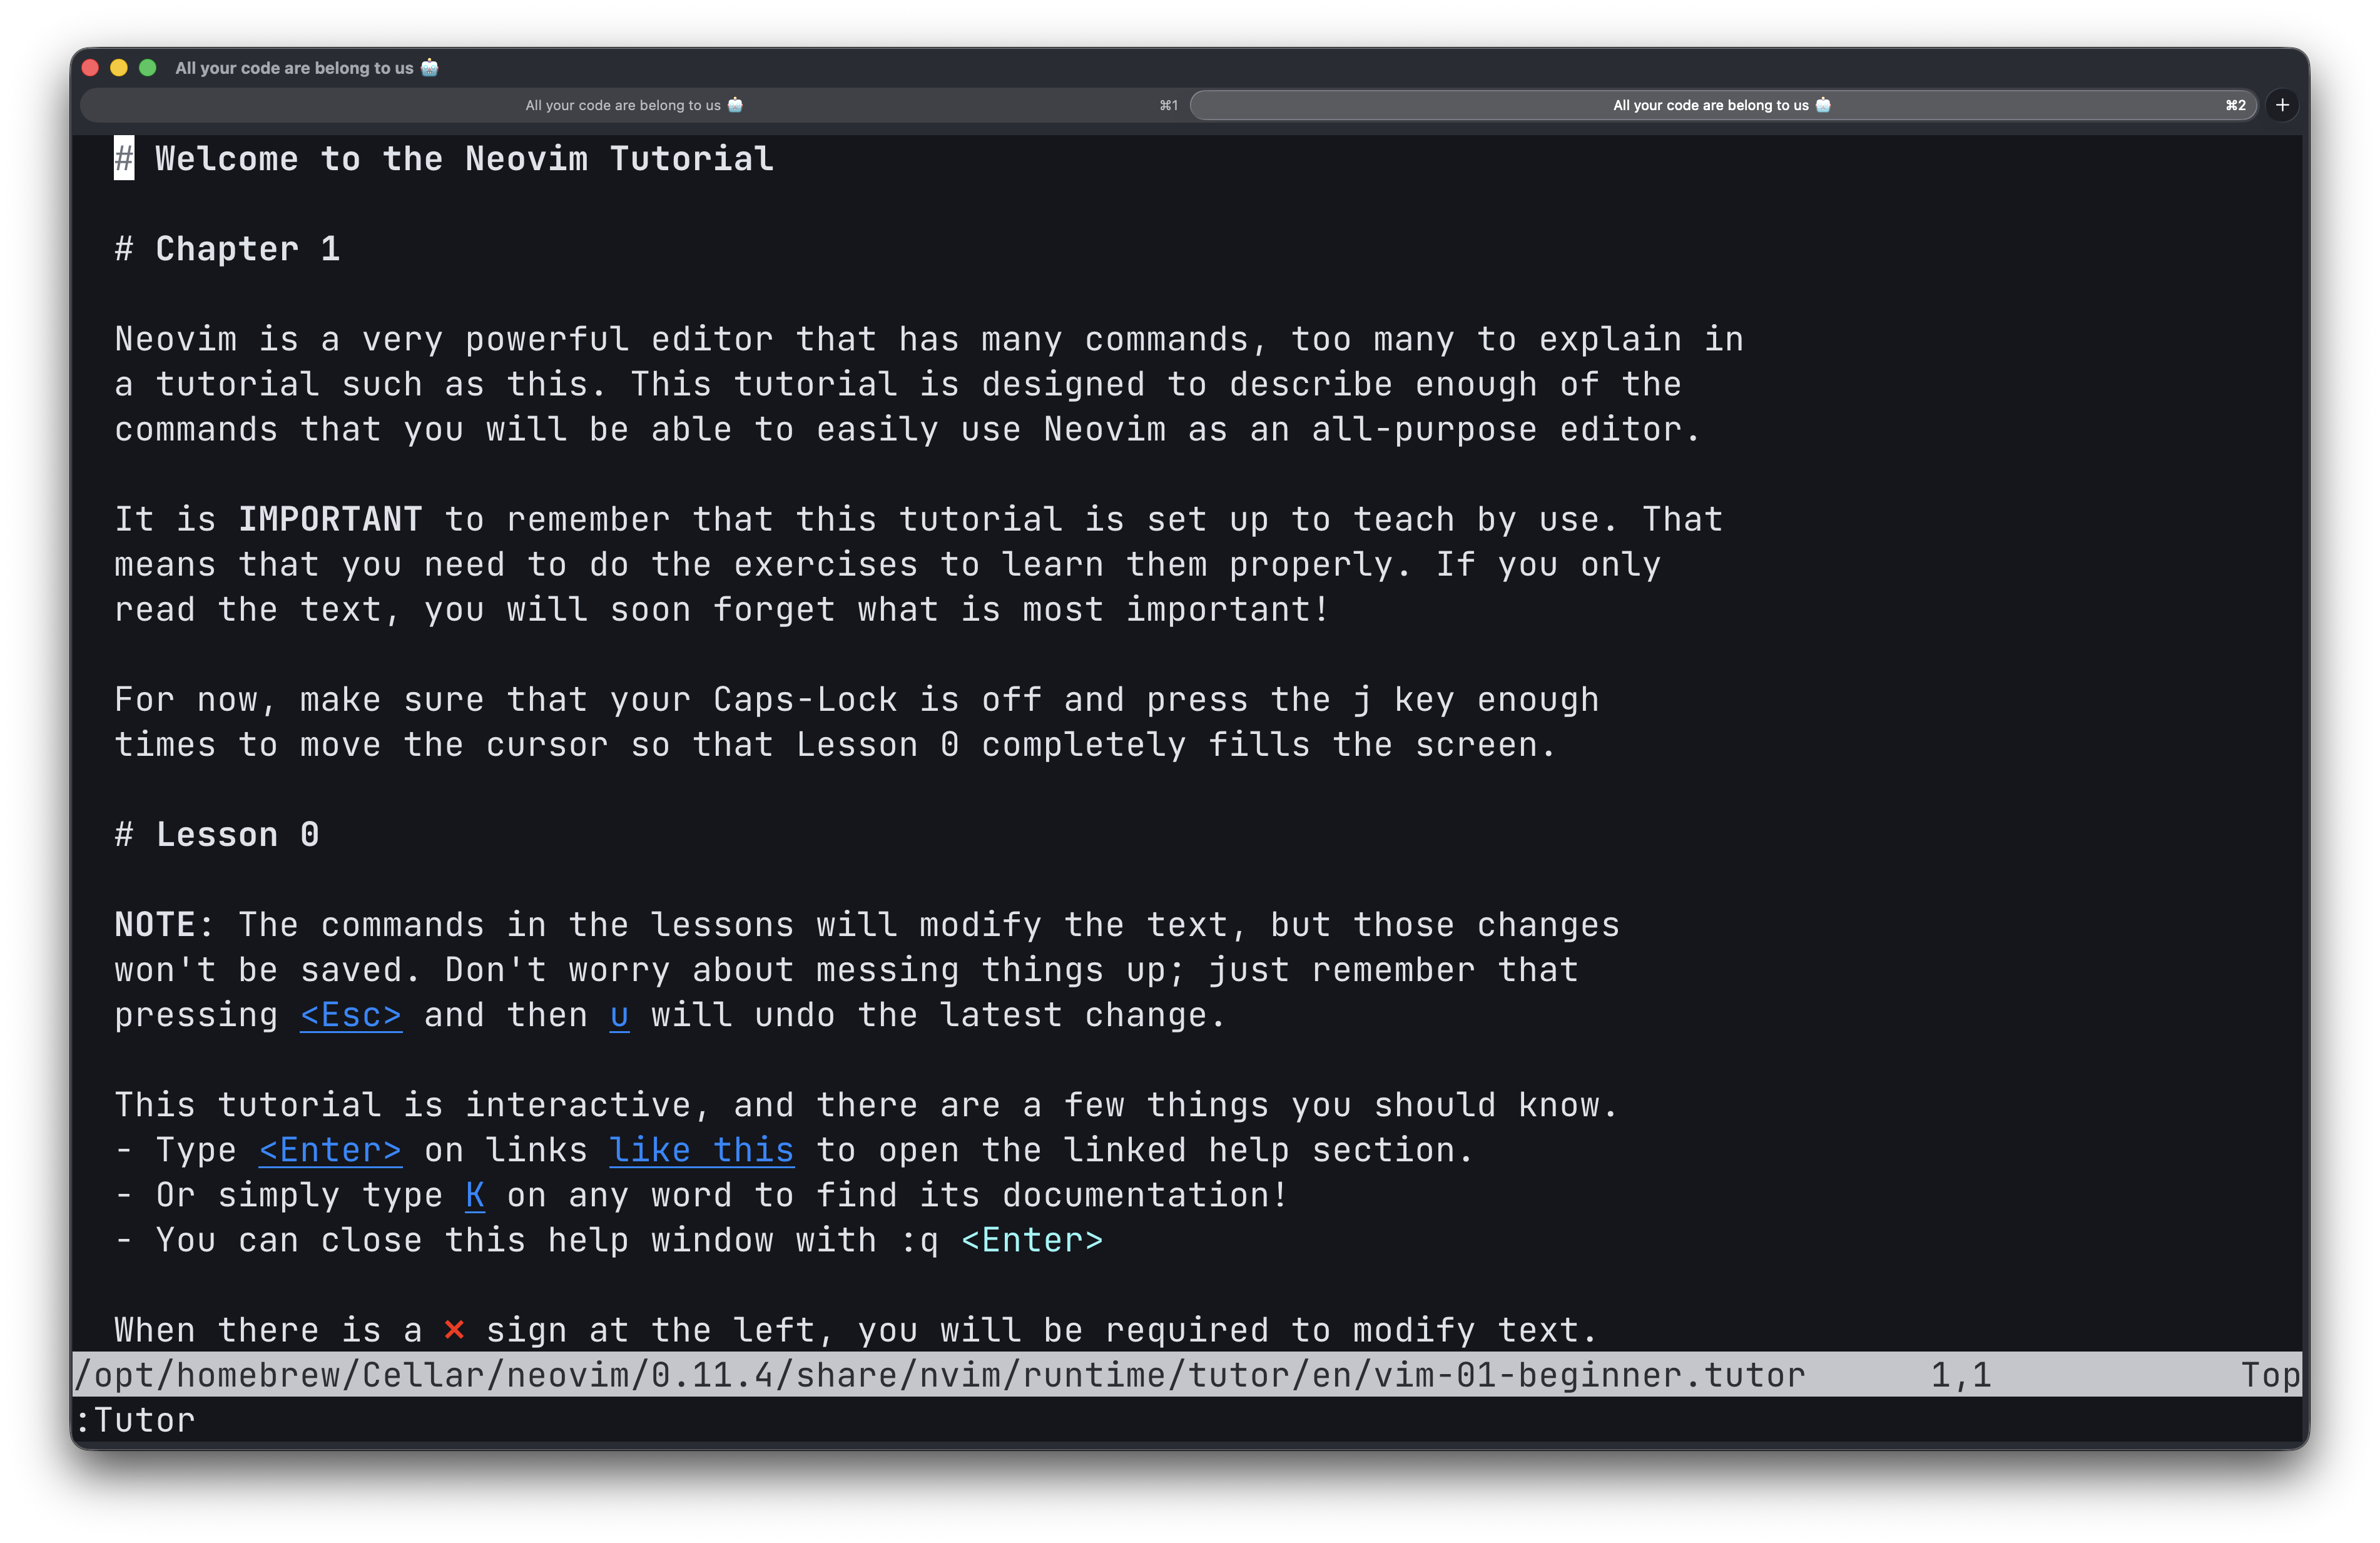The height and width of the screenshot is (1543, 2380).
Task: Click the 'like this' link
Action: pyautogui.click(x=701, y=1150)
